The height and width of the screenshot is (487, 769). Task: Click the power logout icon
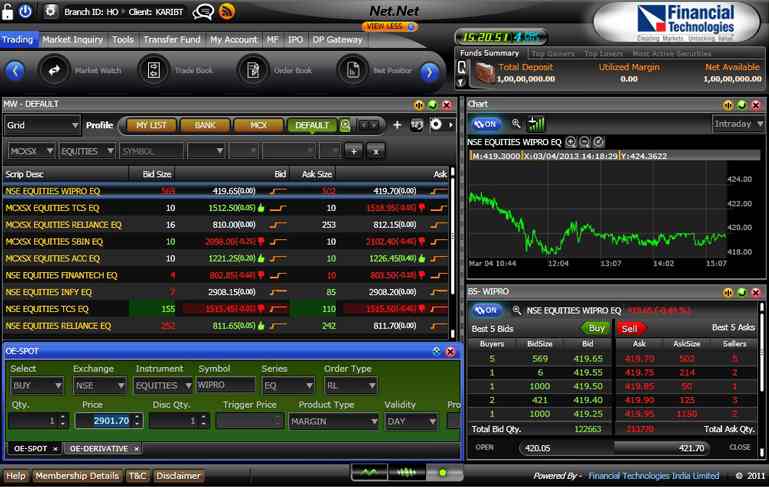26,12
